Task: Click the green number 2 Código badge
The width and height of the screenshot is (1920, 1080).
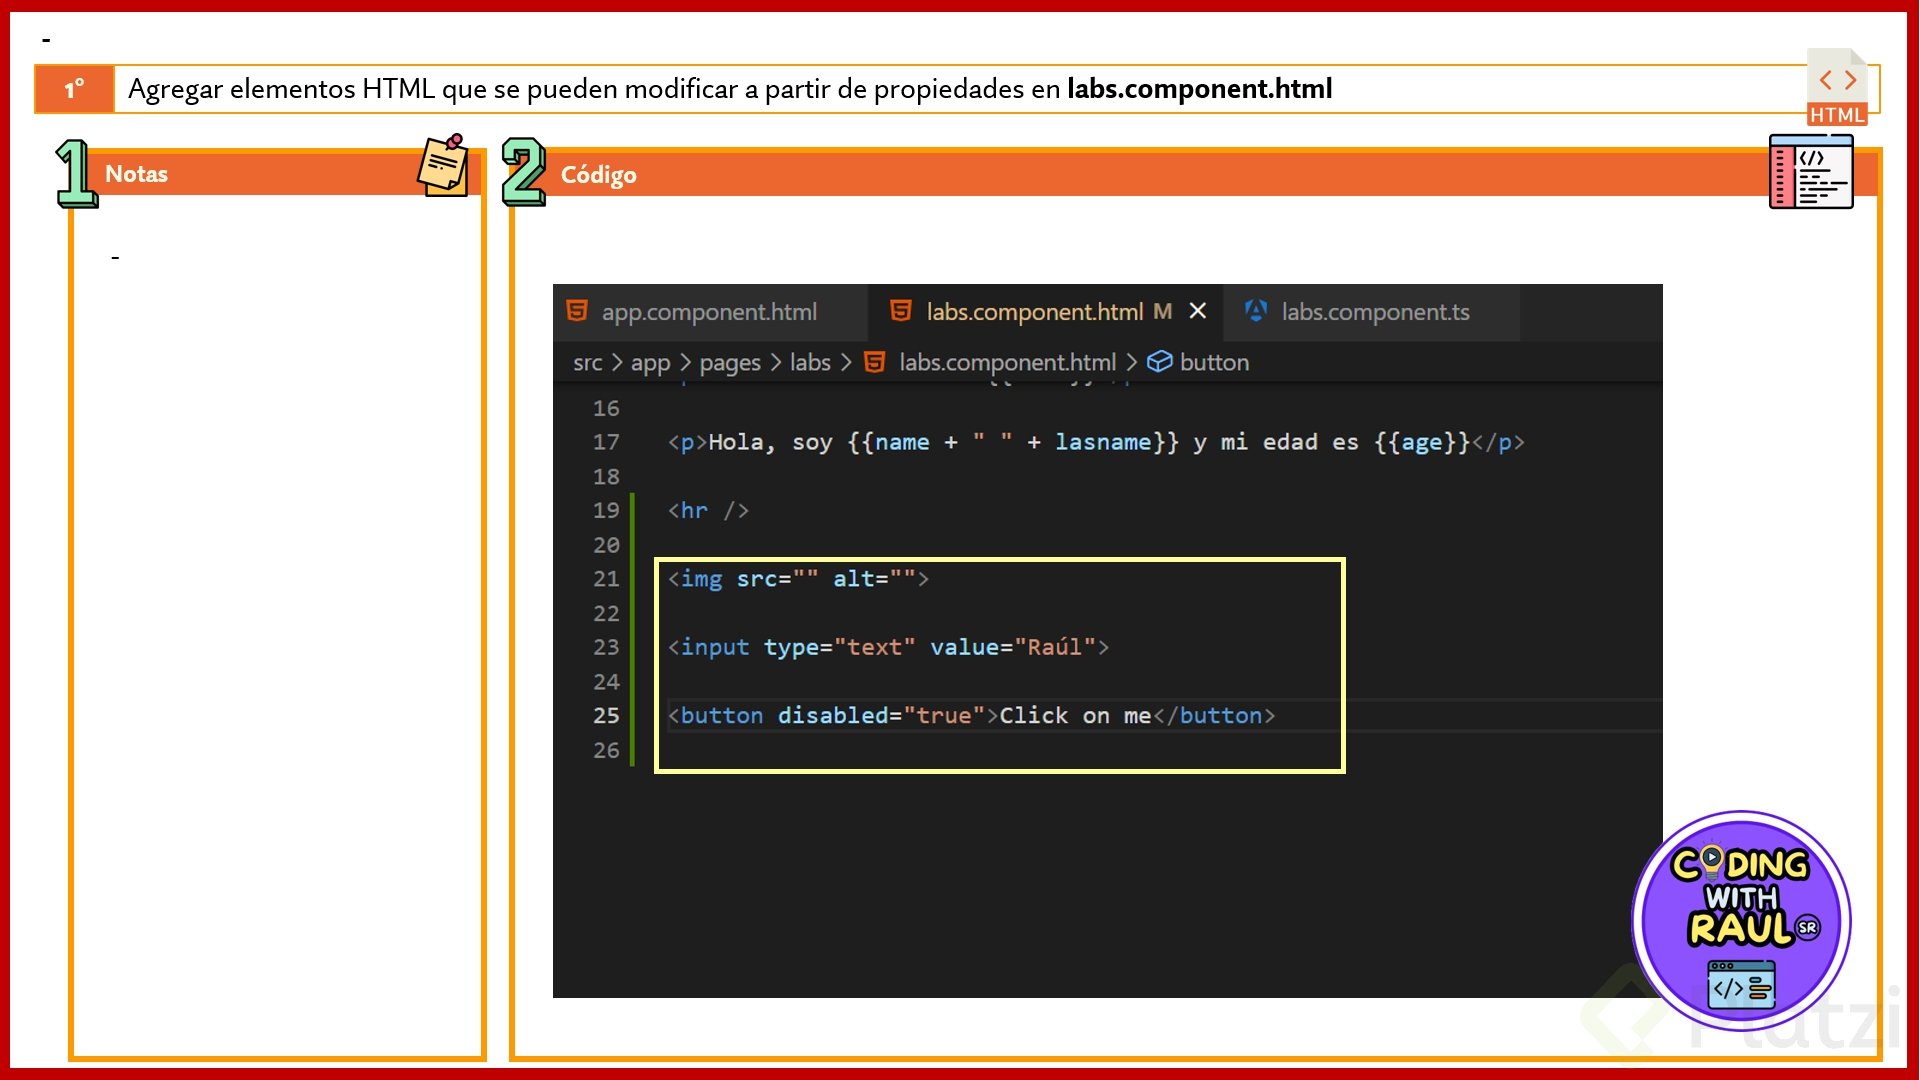Action: pyautogui.click(x=523, y=172)
